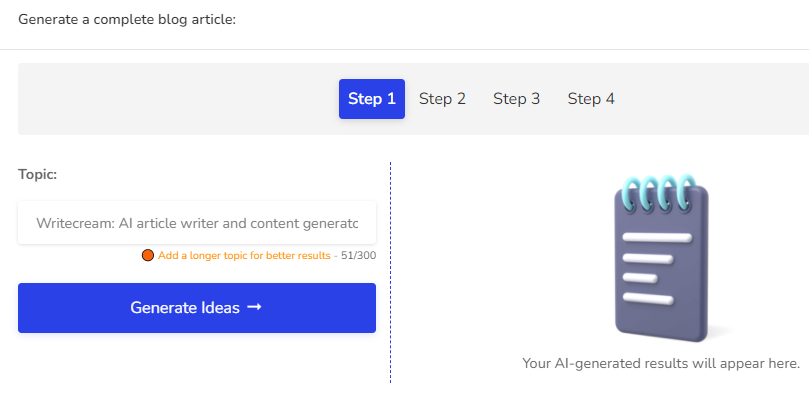The image size is (809, 407).
Task: Click the Generate Ideas button
Action: point(197,308)
